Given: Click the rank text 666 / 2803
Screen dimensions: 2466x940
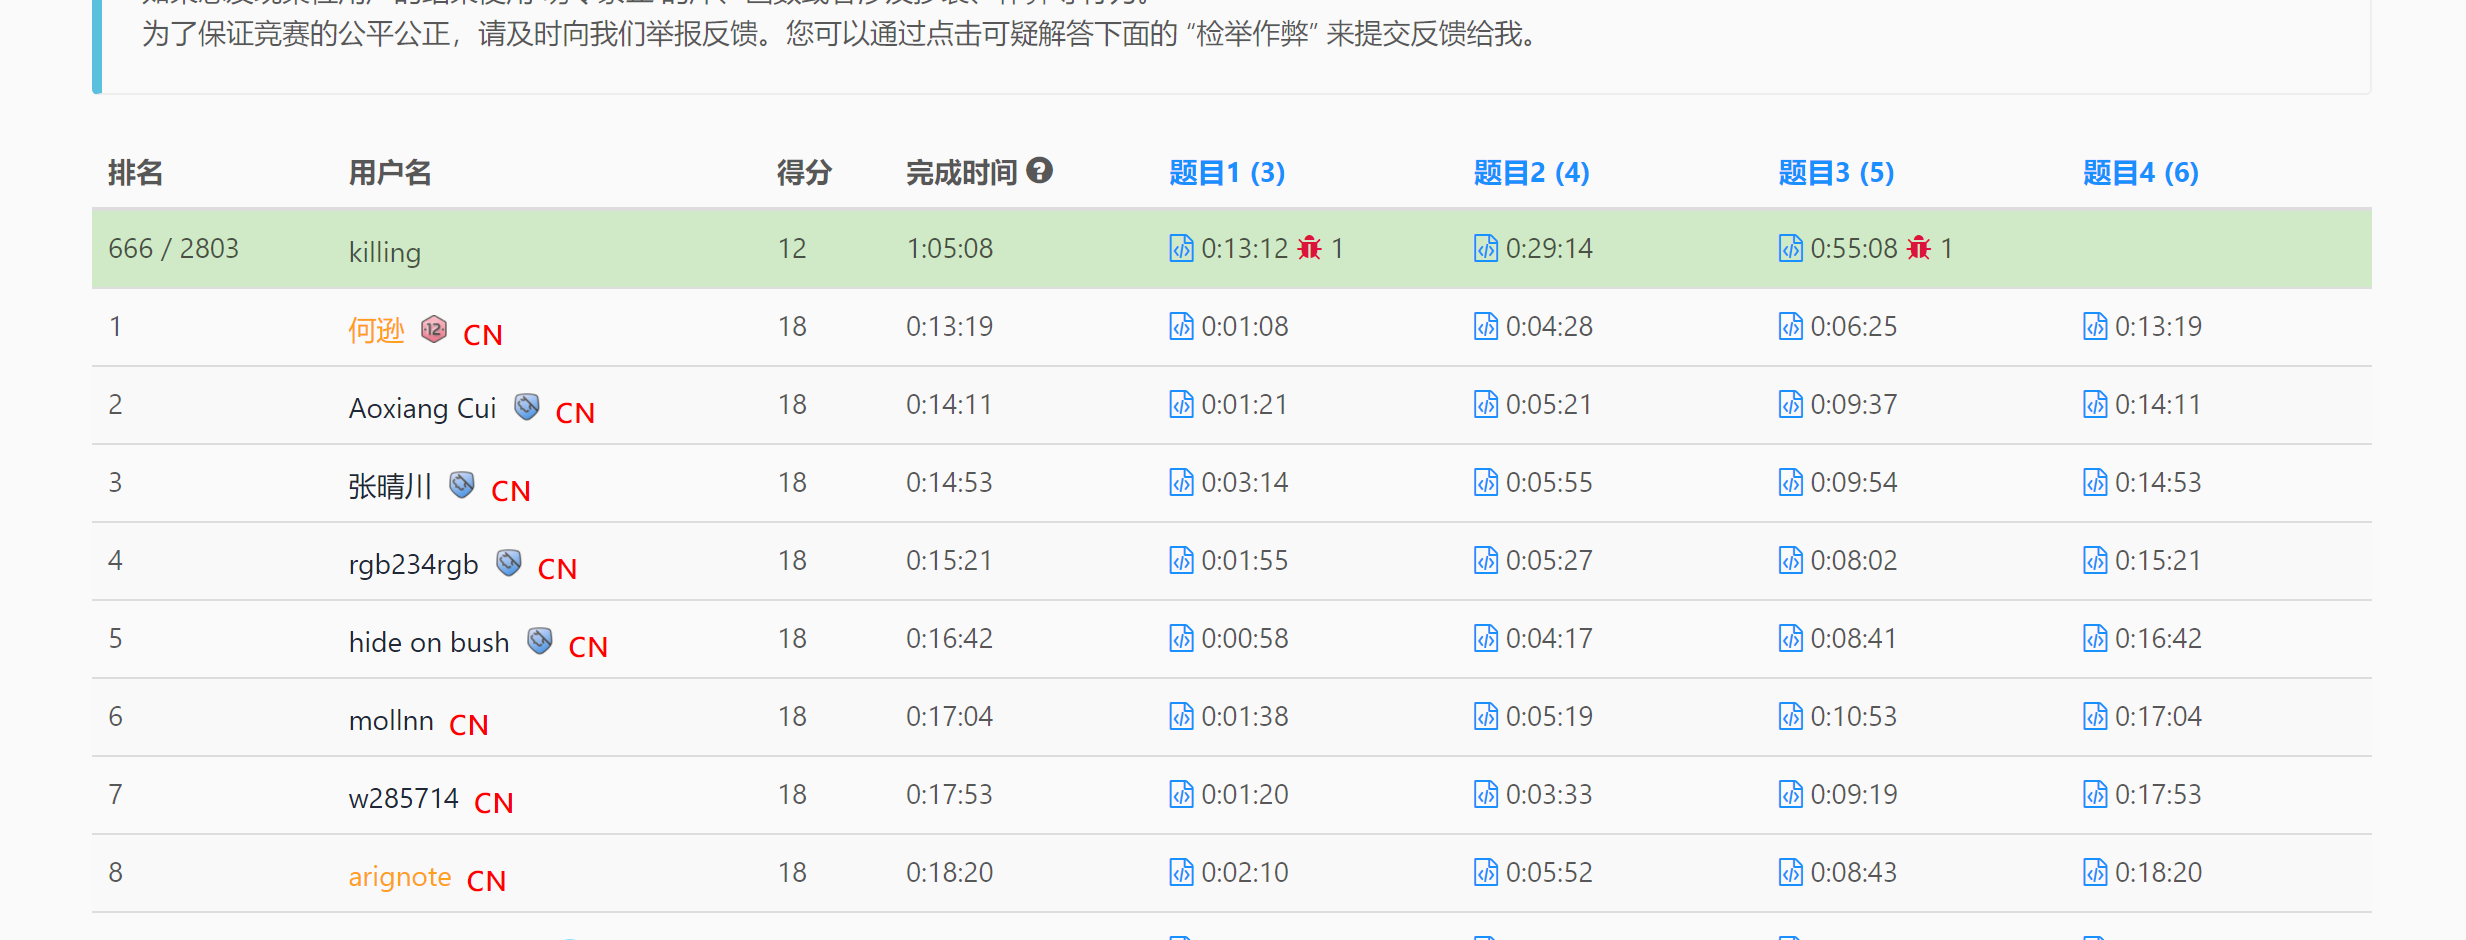Looking at the screenshot, I should [x=173, y=248].
